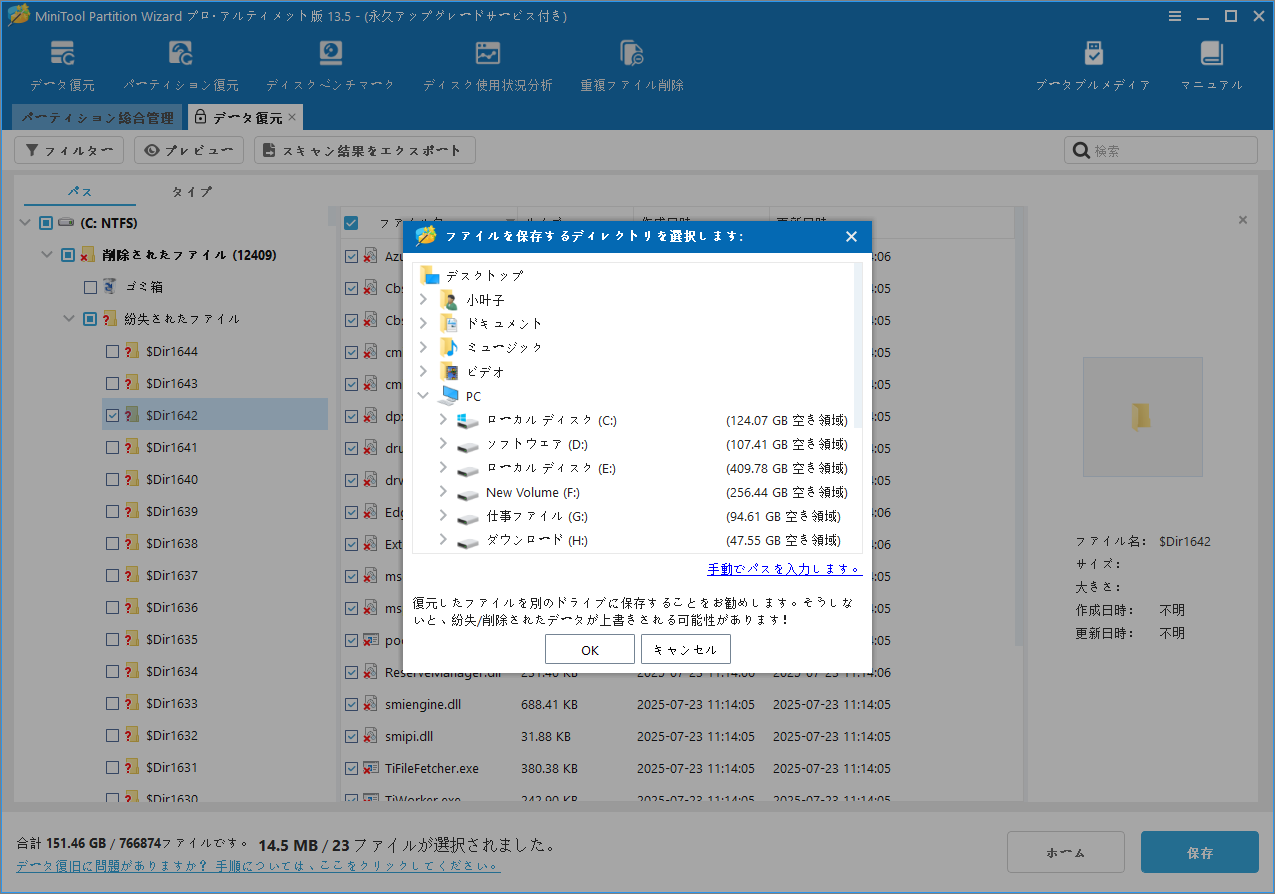Open ディスク使用状況分析 tool
Image resolution: width=1275 pixels, height=894 pixels.
(x=488, y=63)
